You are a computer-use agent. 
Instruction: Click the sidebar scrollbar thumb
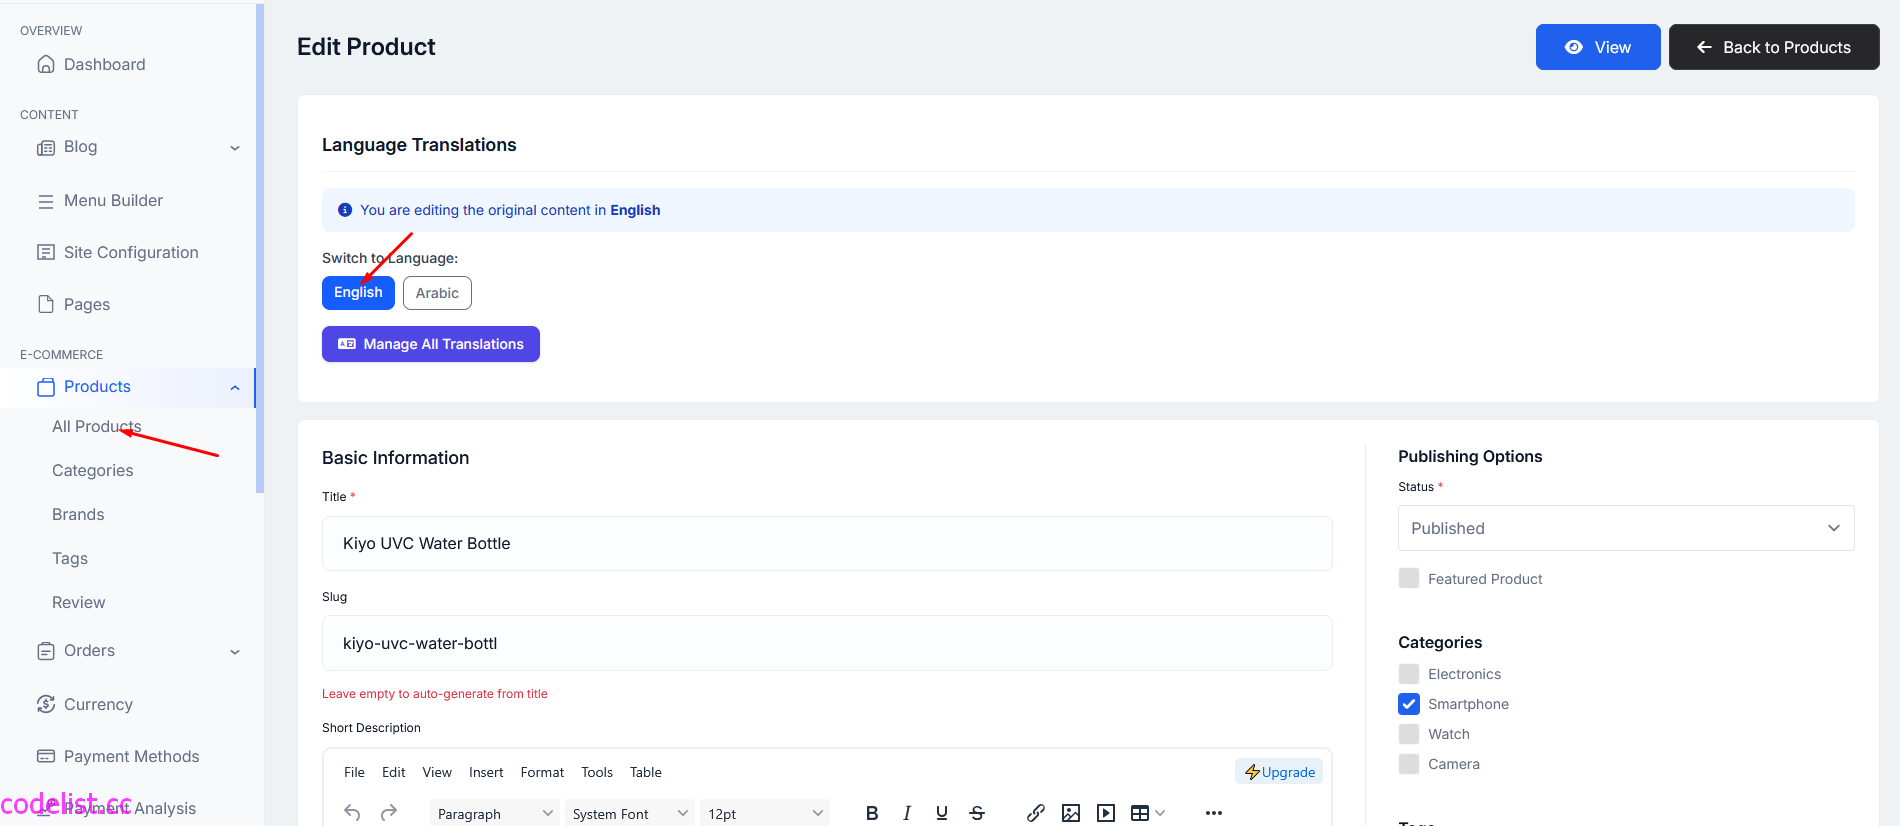click(x=260, y=248)
